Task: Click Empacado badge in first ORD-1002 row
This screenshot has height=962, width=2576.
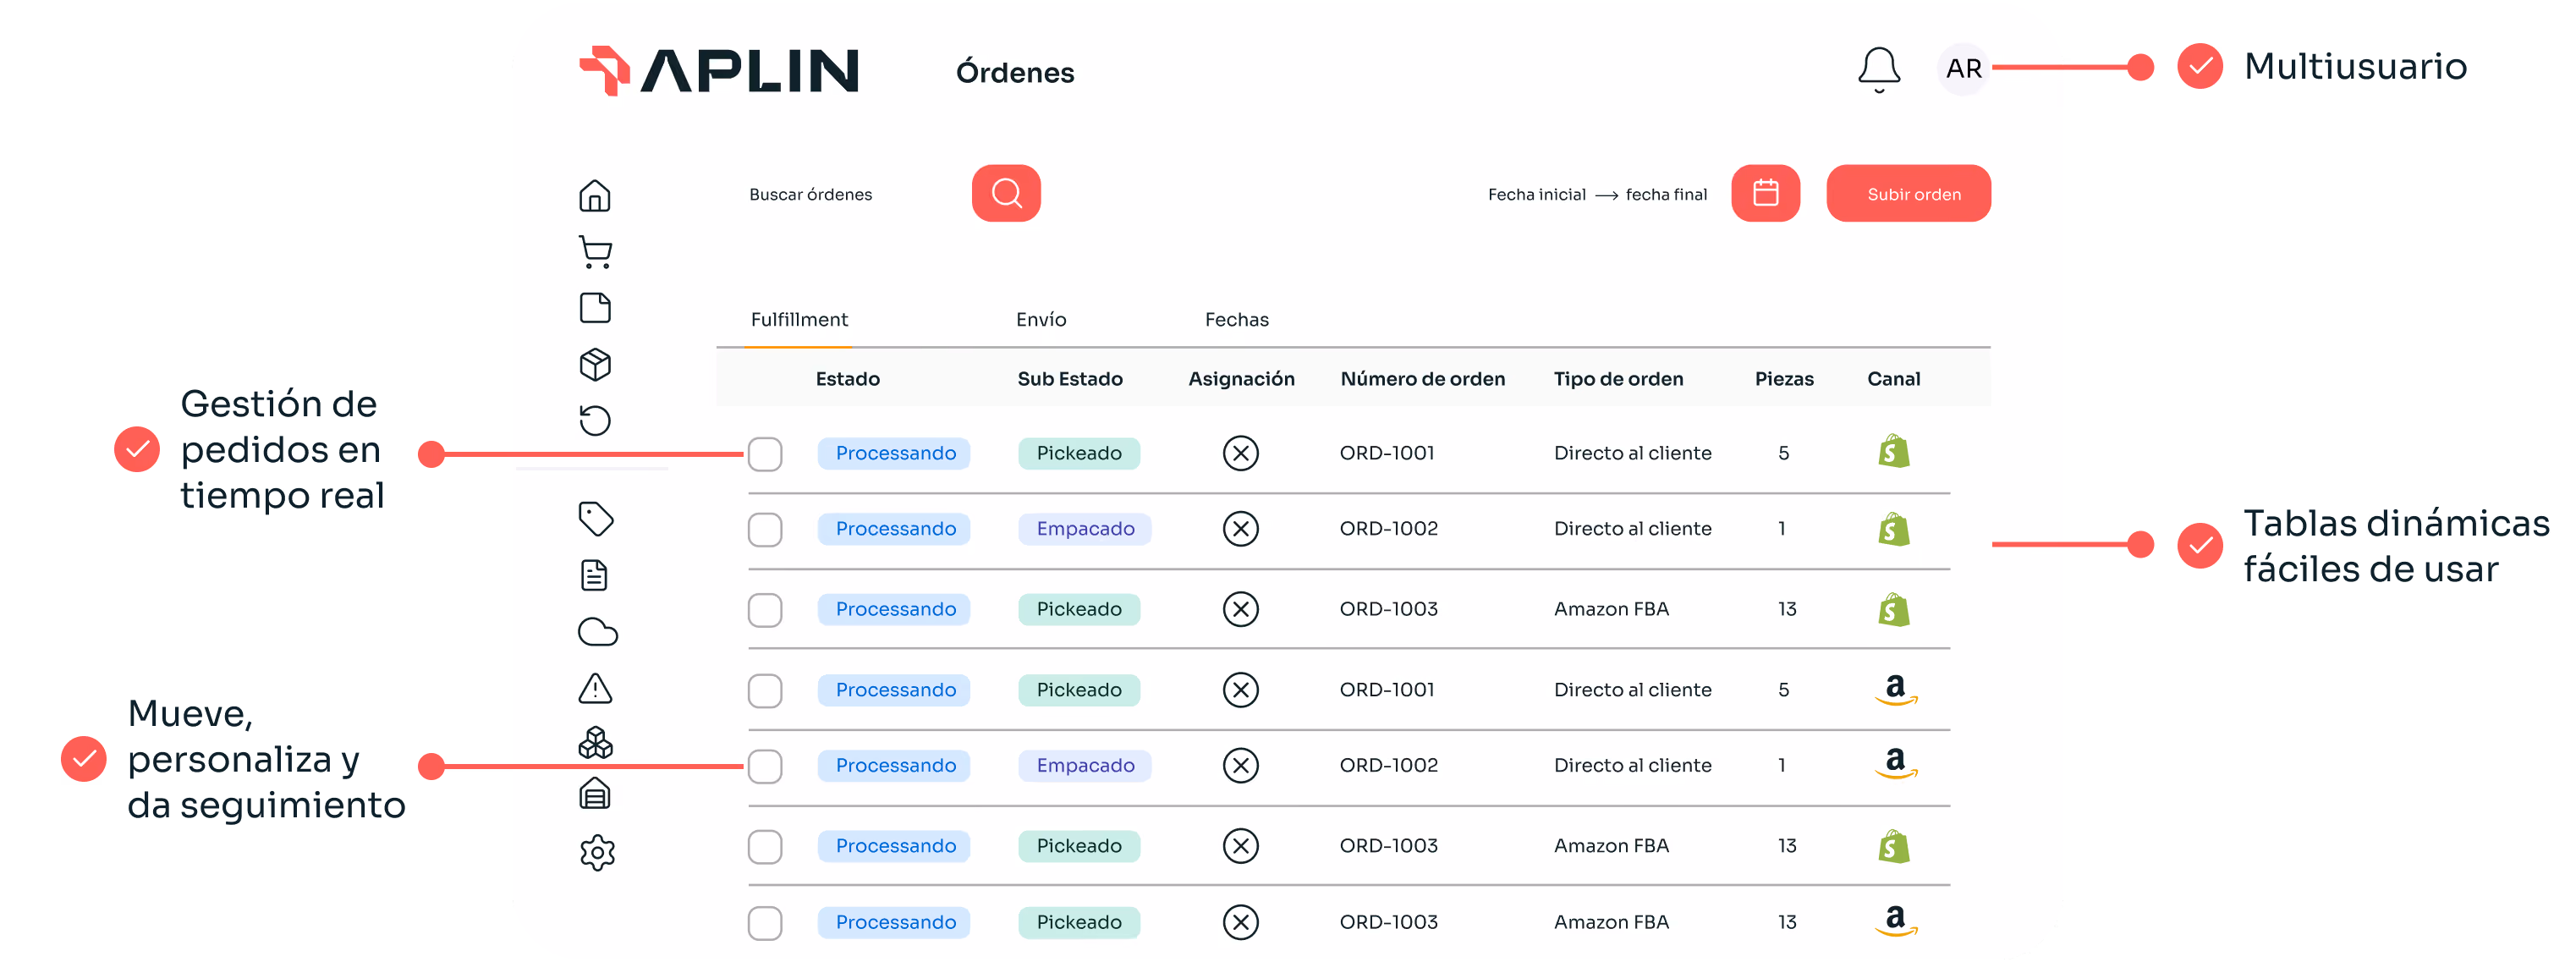Action: [1084, 528]
